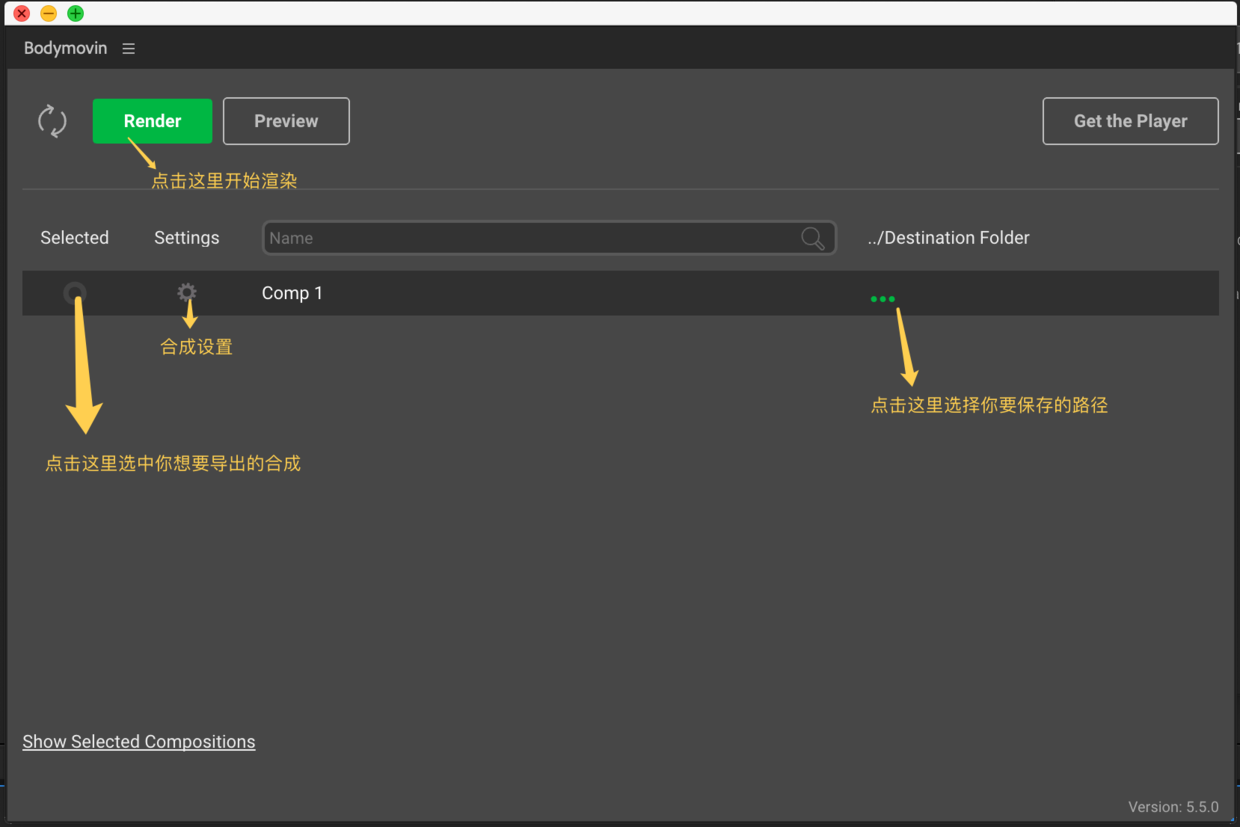Start rendering with the Render button

[x=152, y=121]
